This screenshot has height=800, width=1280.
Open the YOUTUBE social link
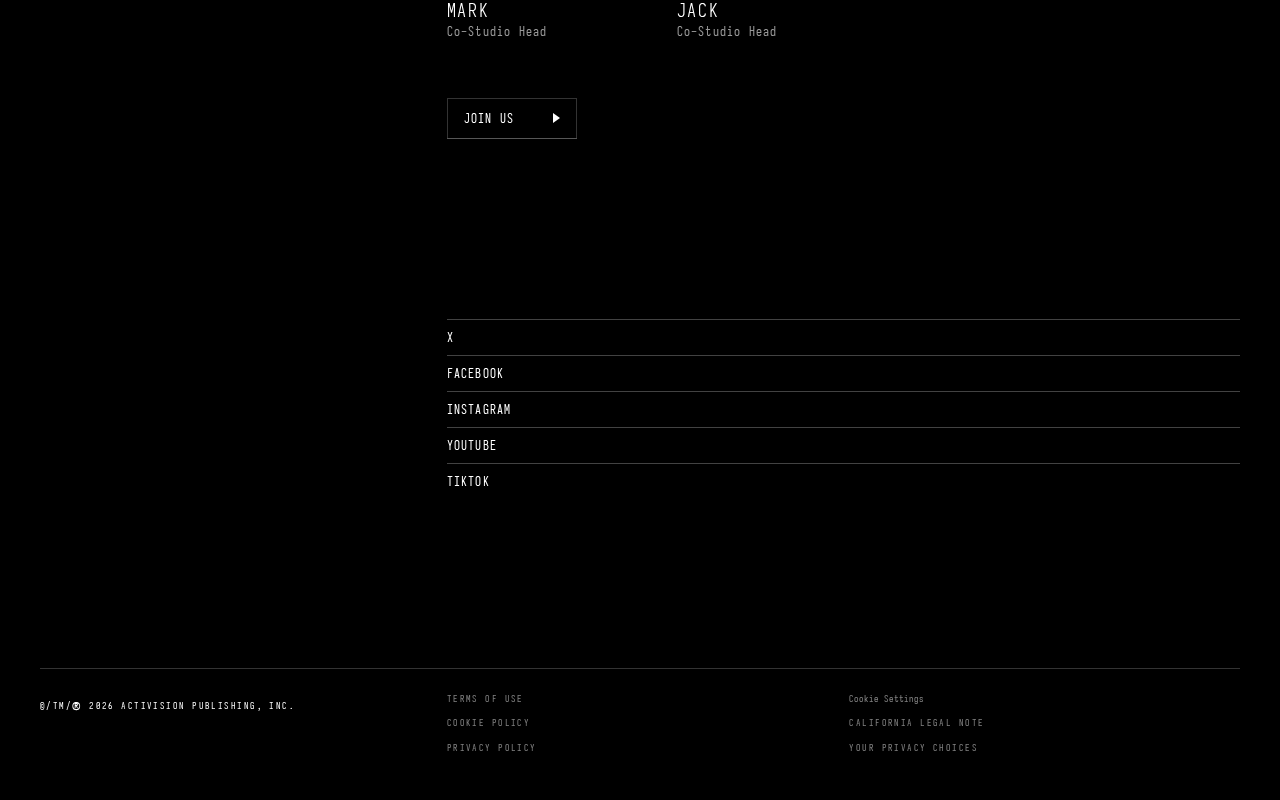[x=472, y=446]
